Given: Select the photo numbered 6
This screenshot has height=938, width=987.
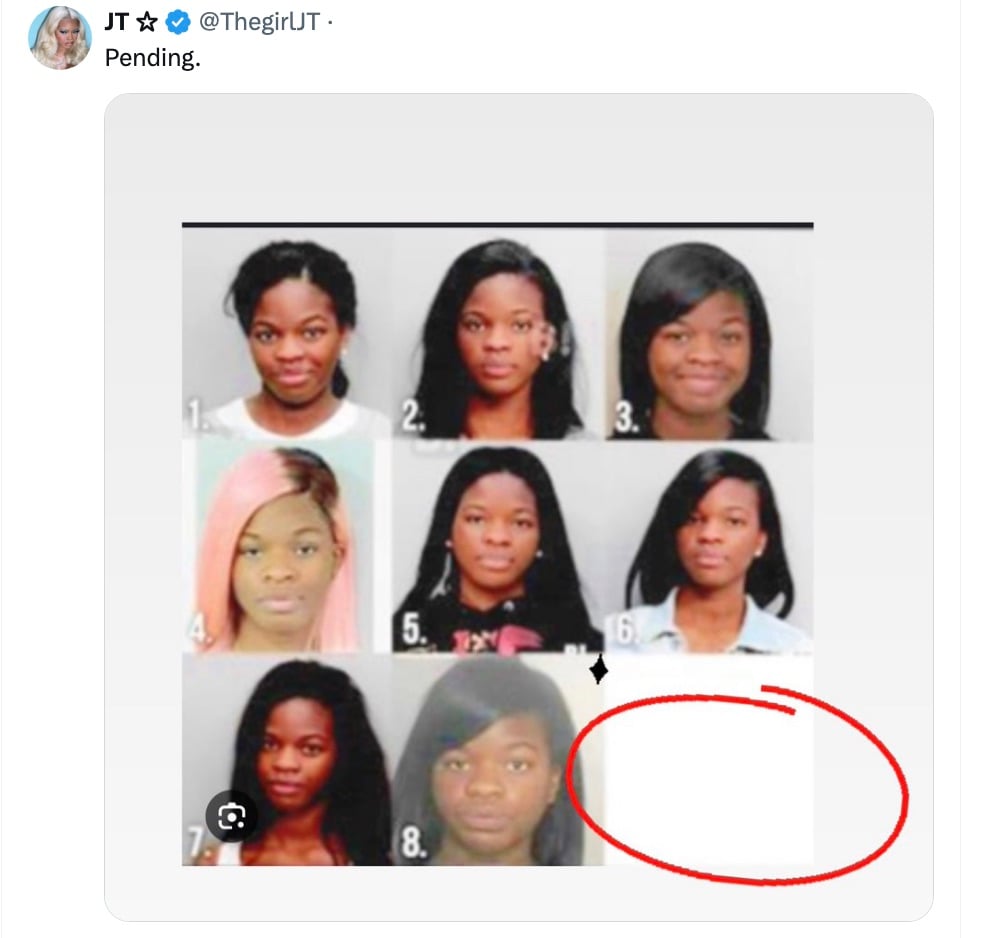Looking at the screenshot, I should coord(709,546).
